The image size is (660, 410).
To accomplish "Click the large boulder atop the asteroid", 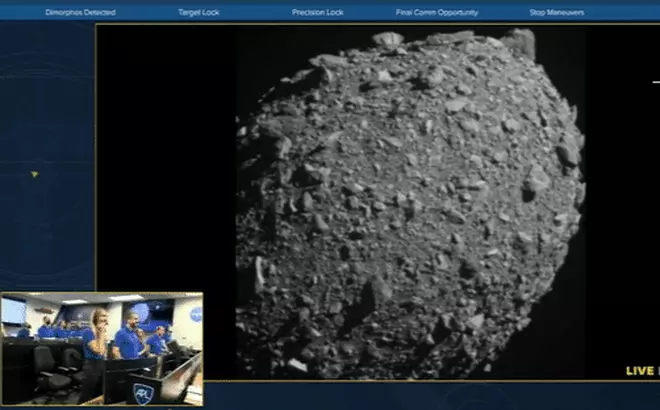I will tap(388, 40).
